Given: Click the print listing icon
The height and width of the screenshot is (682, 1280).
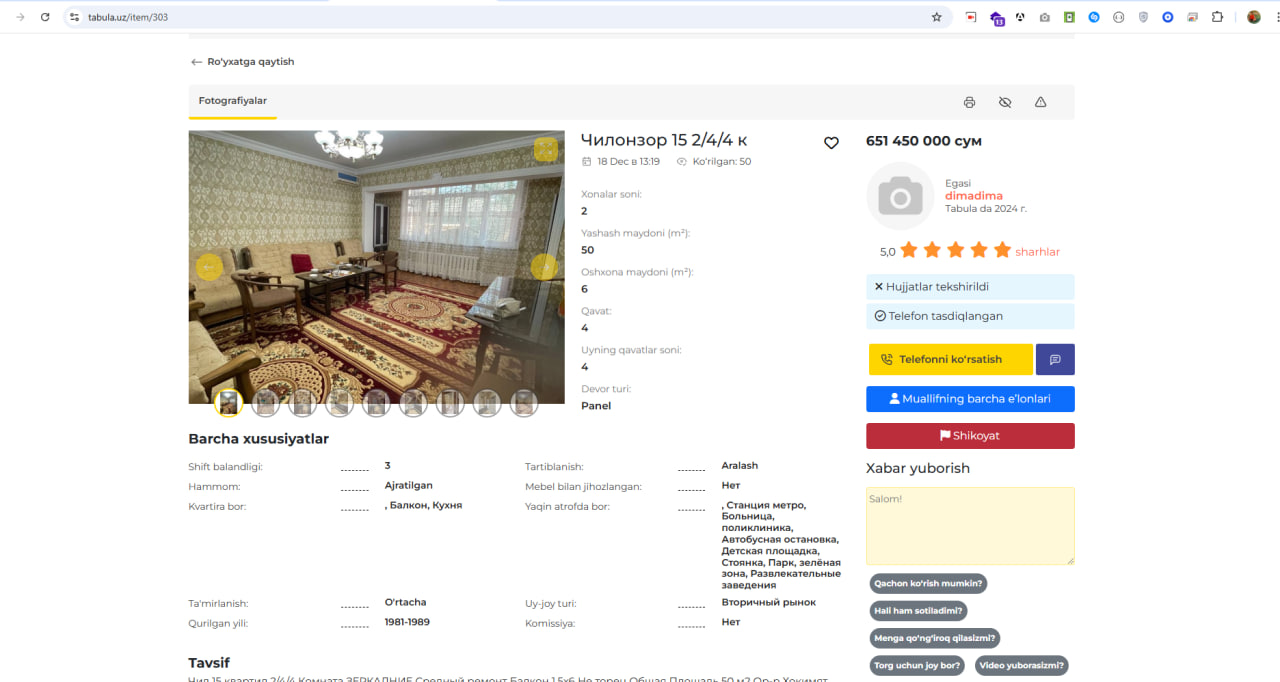Looking at the screenshot, I should pos(969,102).
